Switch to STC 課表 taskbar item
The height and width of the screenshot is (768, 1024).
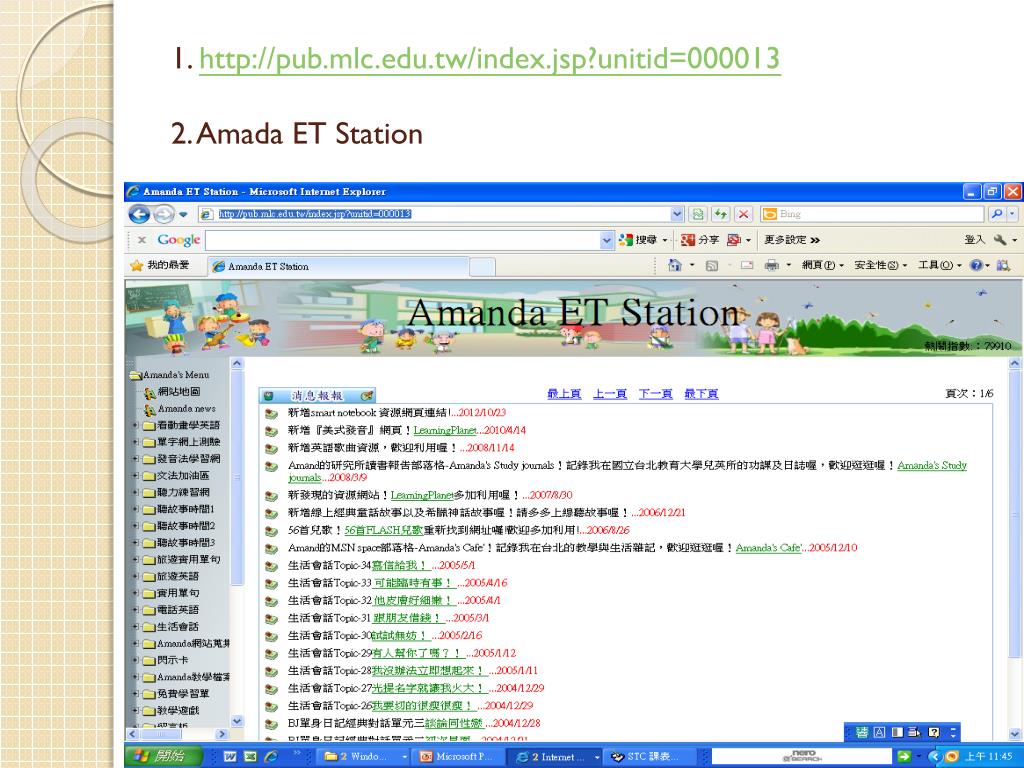(x=649, y=756)
